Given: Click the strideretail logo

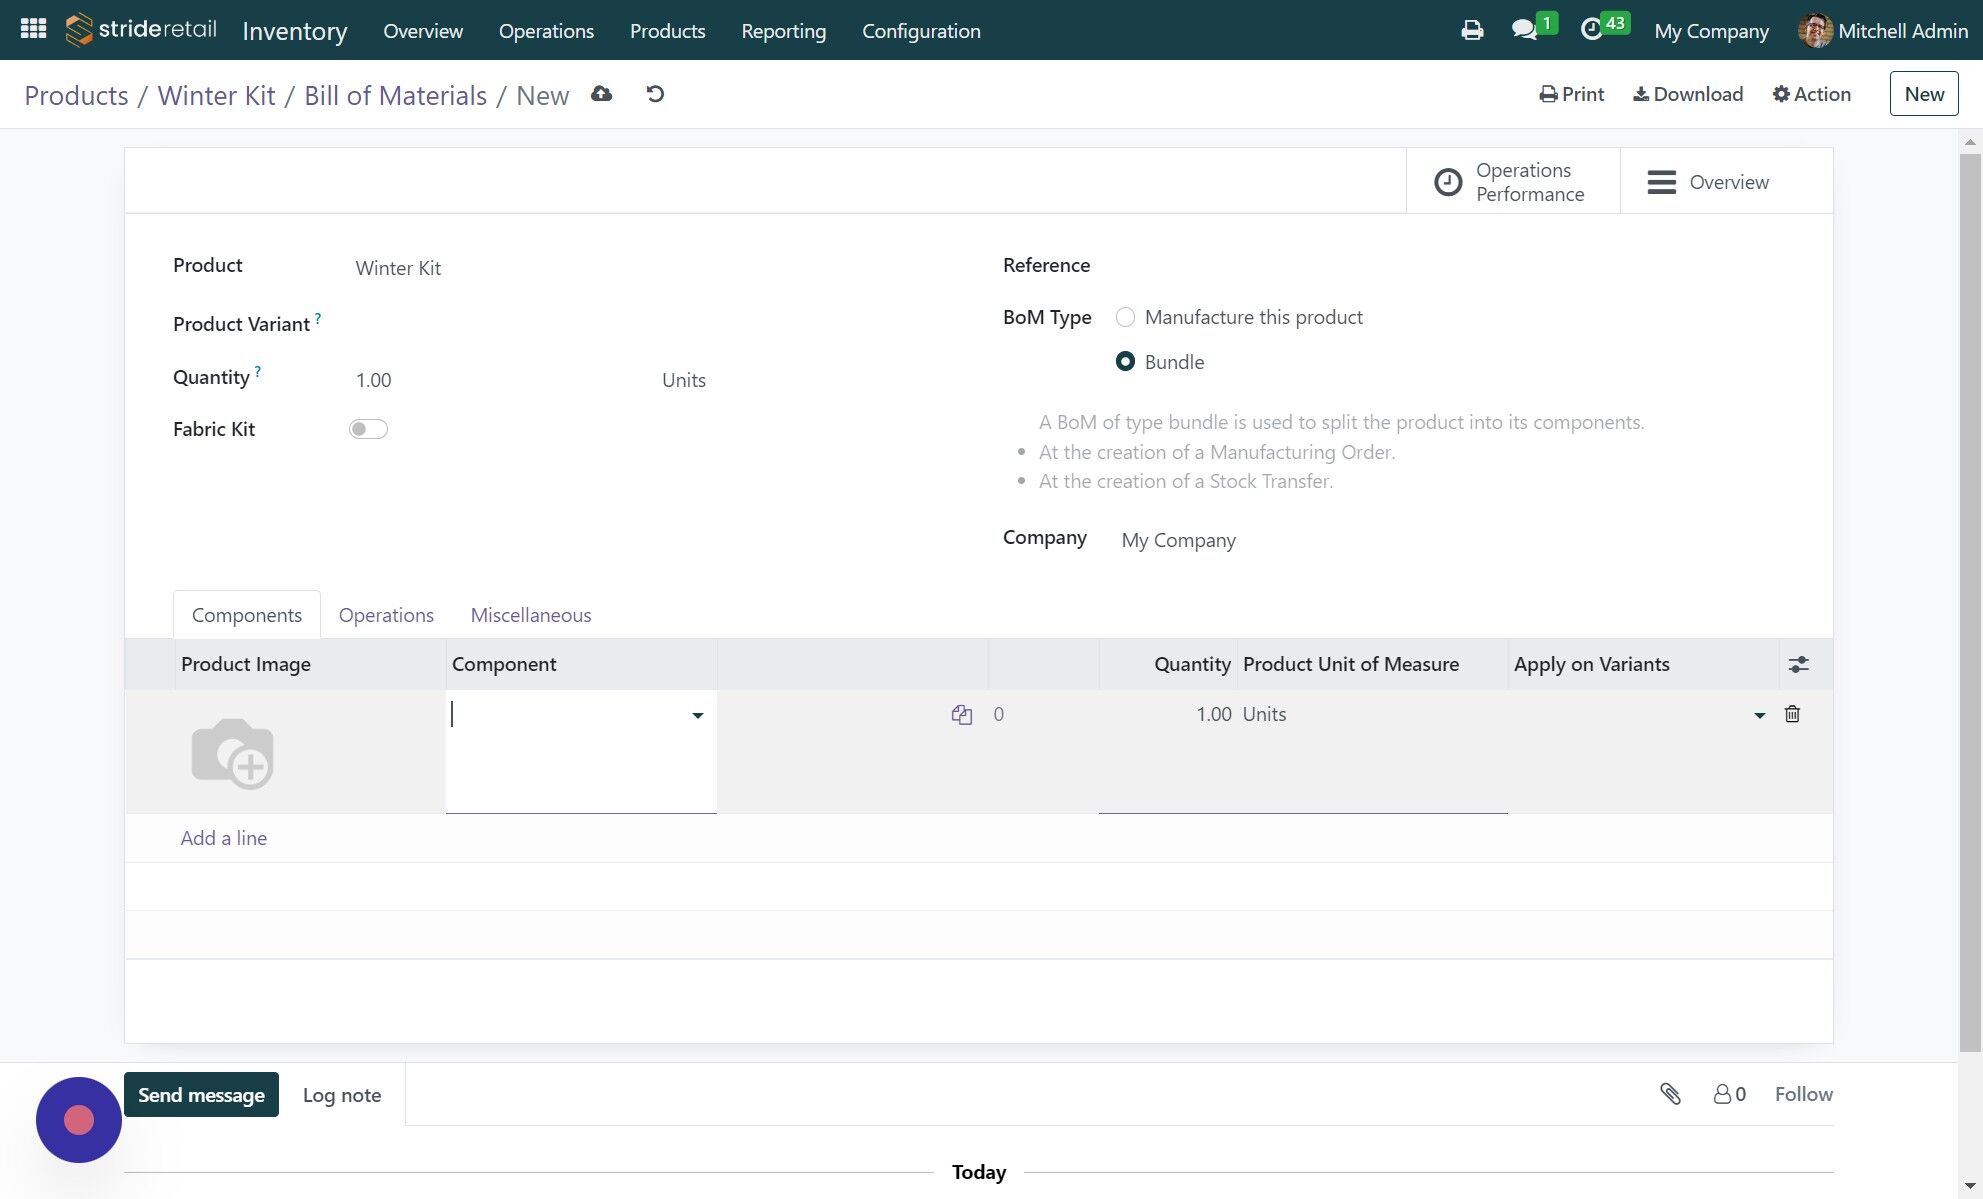Looking at the screenshot, I should (x=141, y=30).
